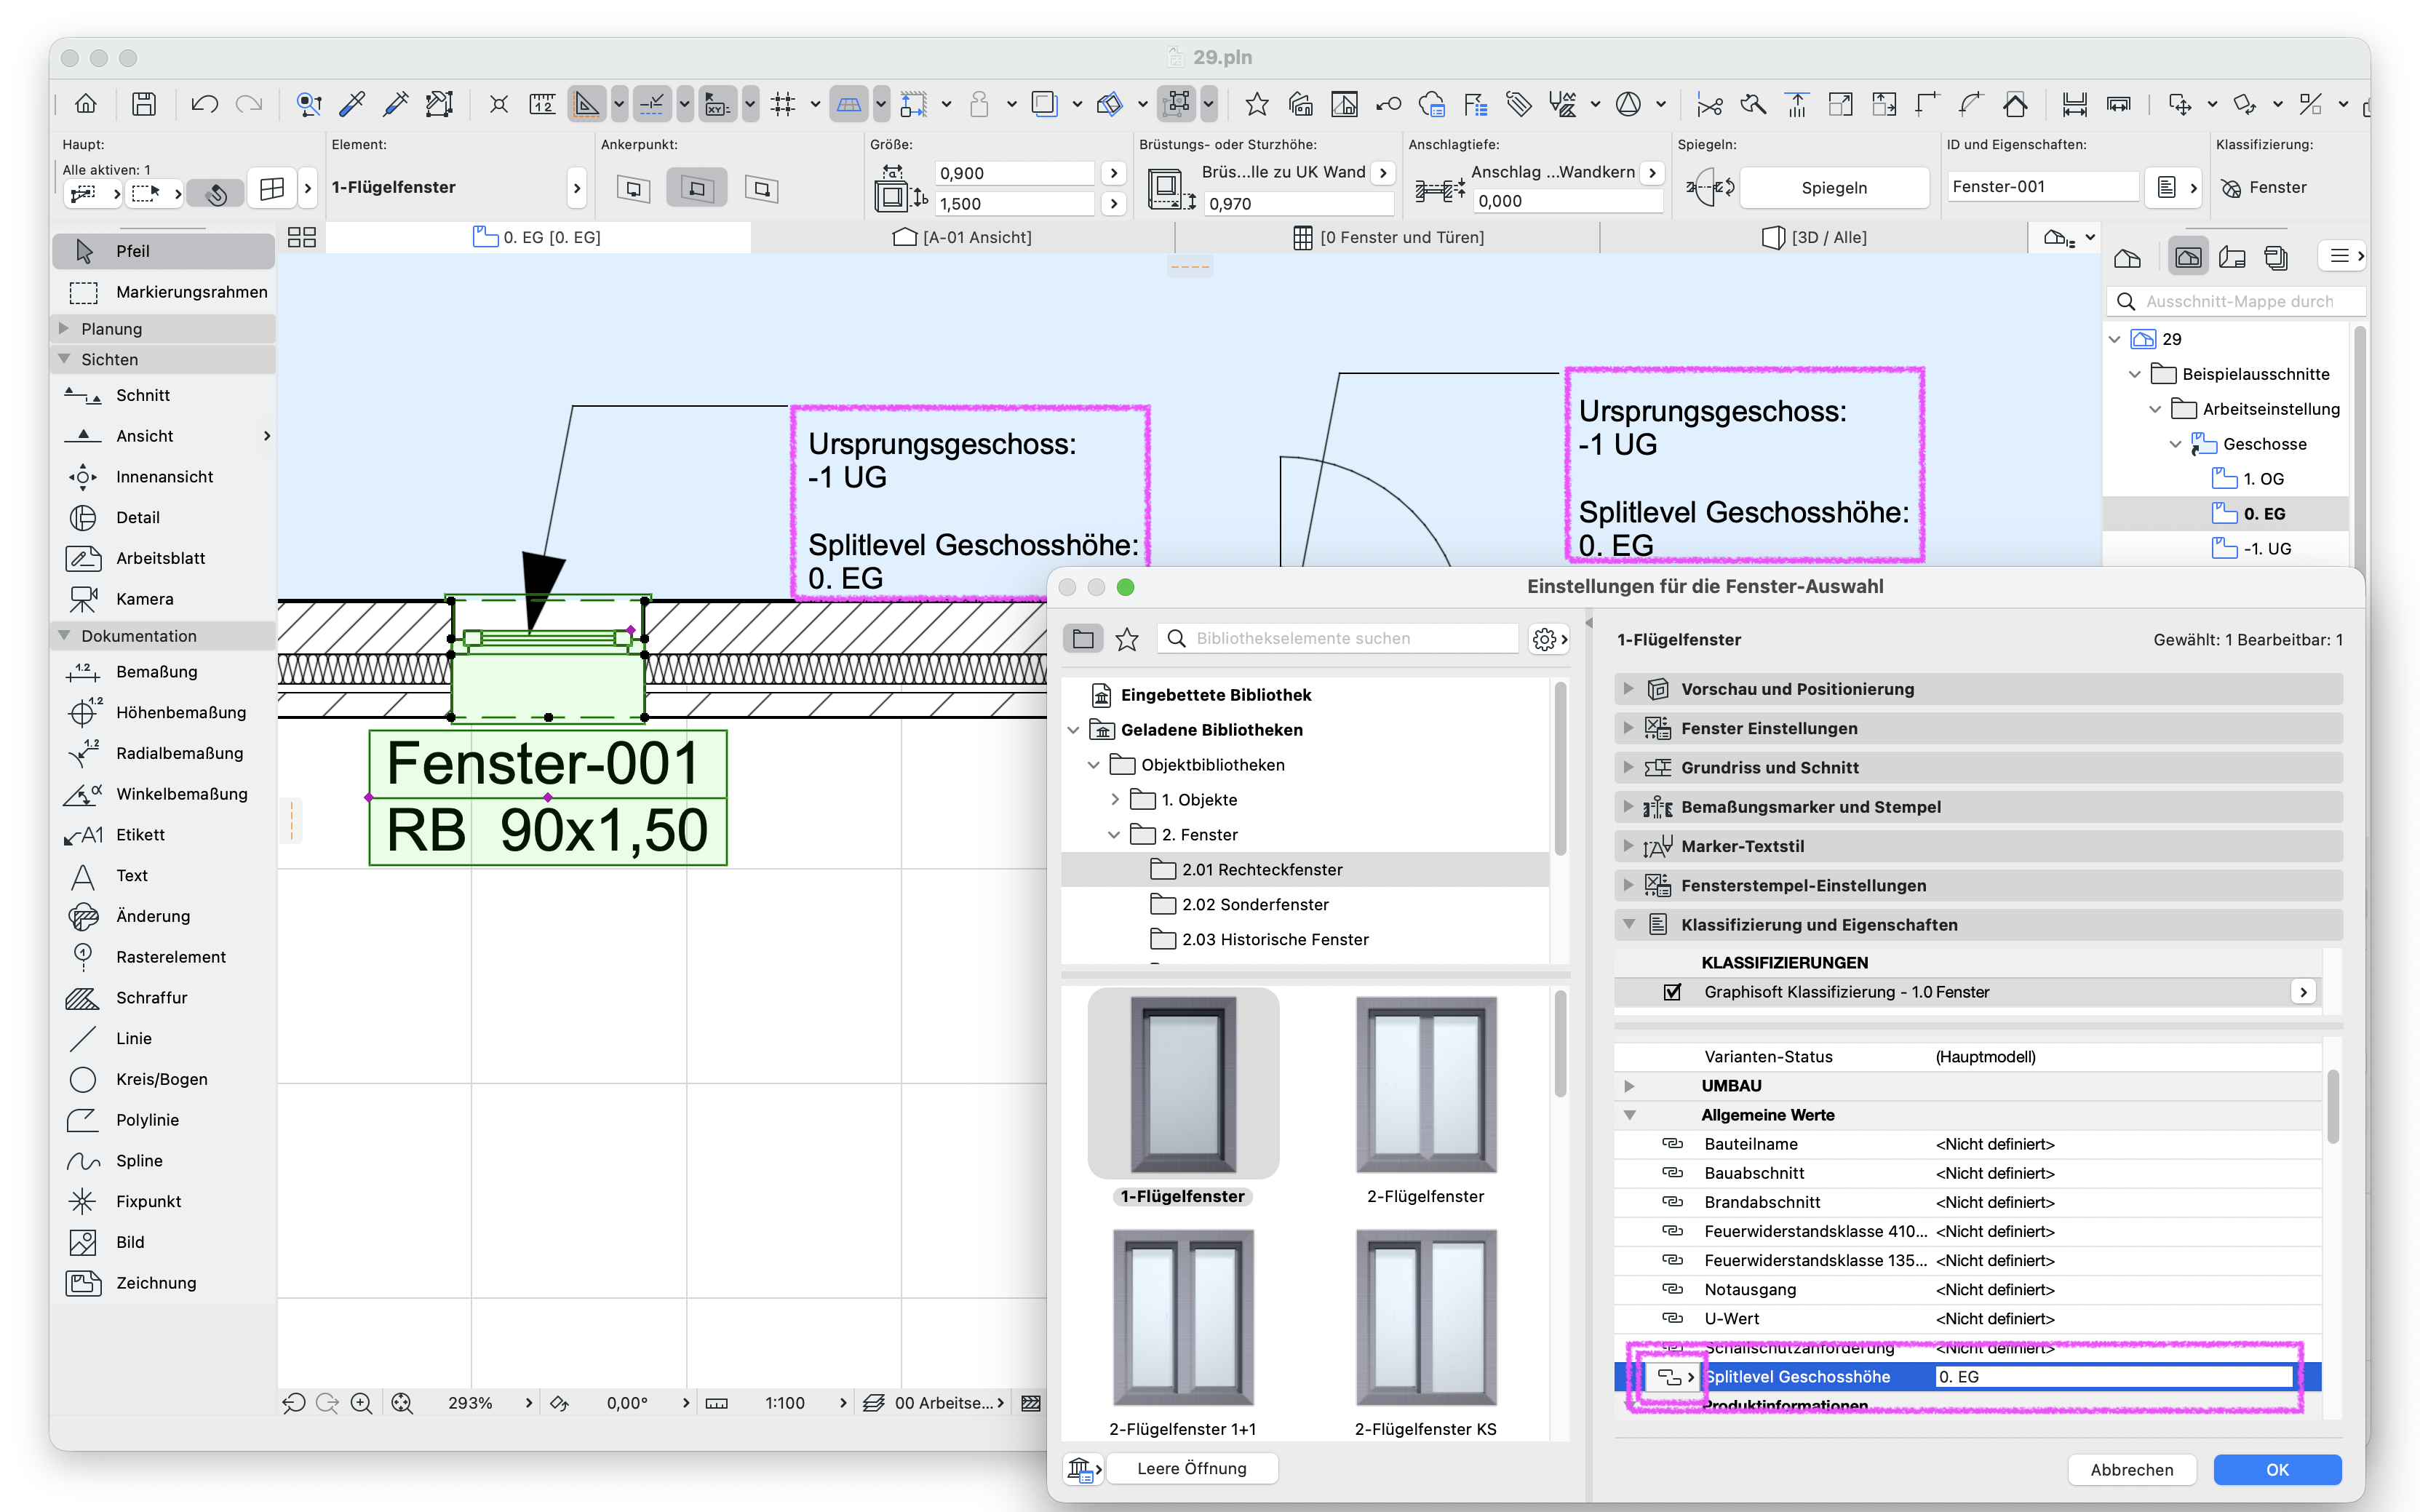Select the first Ankerpunkt option button
The width and height of the screenshot is (2420, 1512).
click(633, 188)
